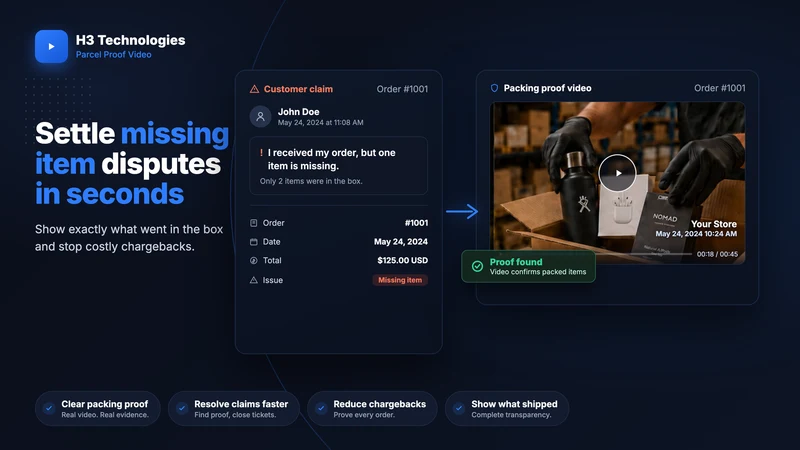Click the May 24, 2024 date value
Viewport: 800px width, 450px height.
pos(401,242)
